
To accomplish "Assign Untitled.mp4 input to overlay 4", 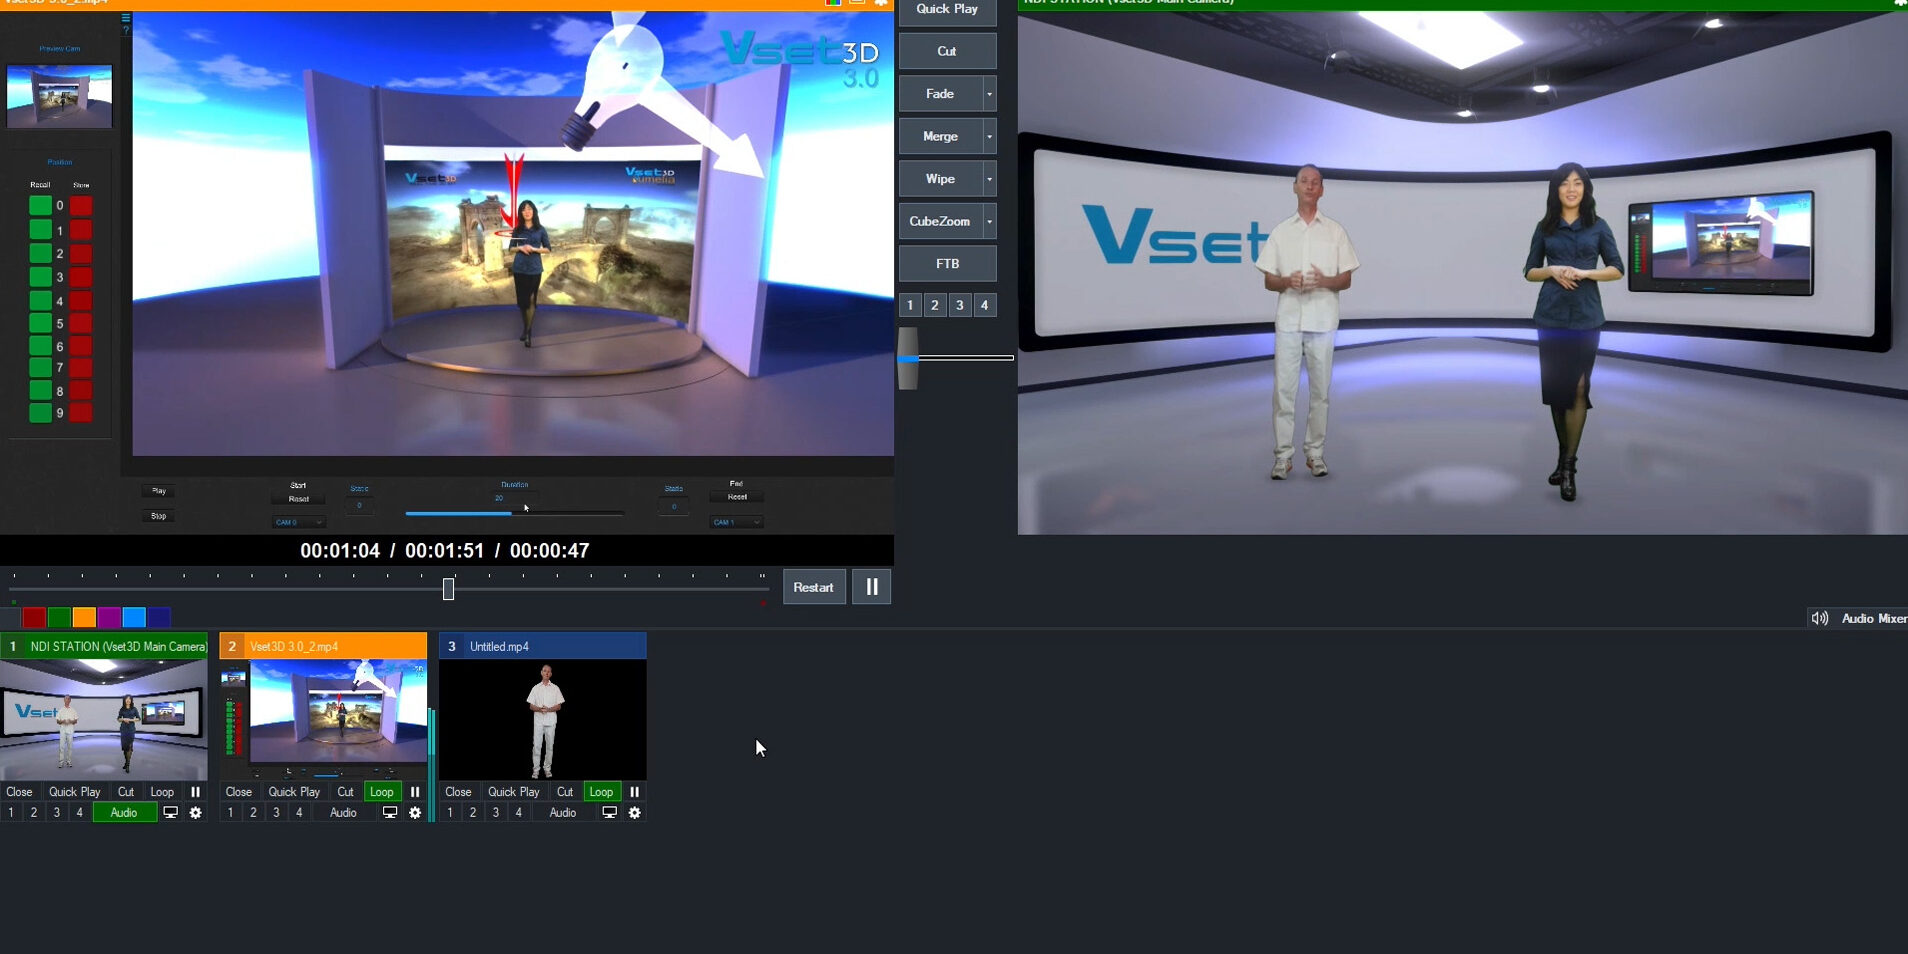I will point(519,813).
